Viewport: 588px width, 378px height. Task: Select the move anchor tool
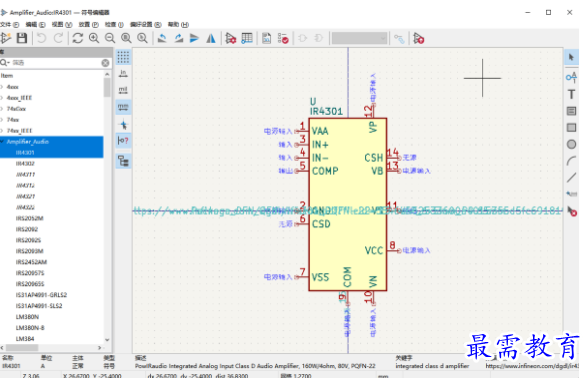click(x=571, y=194)
